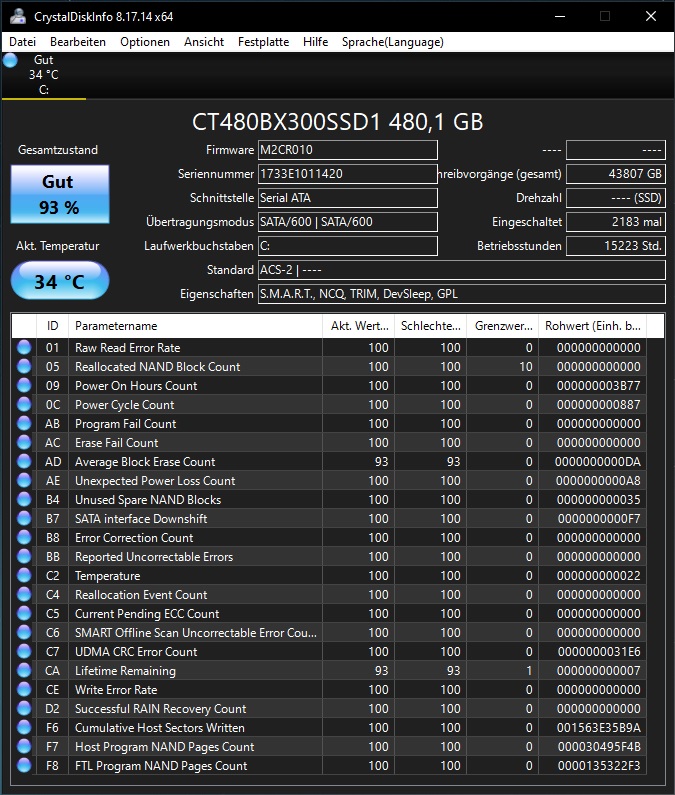Open the Bearbeiten menu
675x795 pixels.
(78, 42)
